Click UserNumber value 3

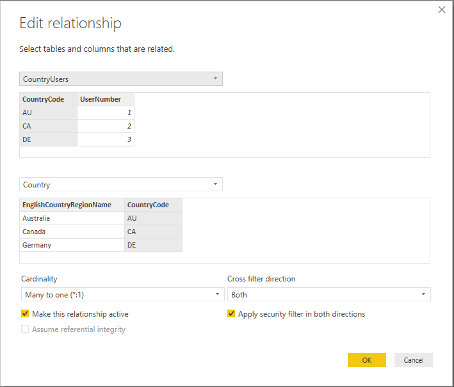coord(106,139)
